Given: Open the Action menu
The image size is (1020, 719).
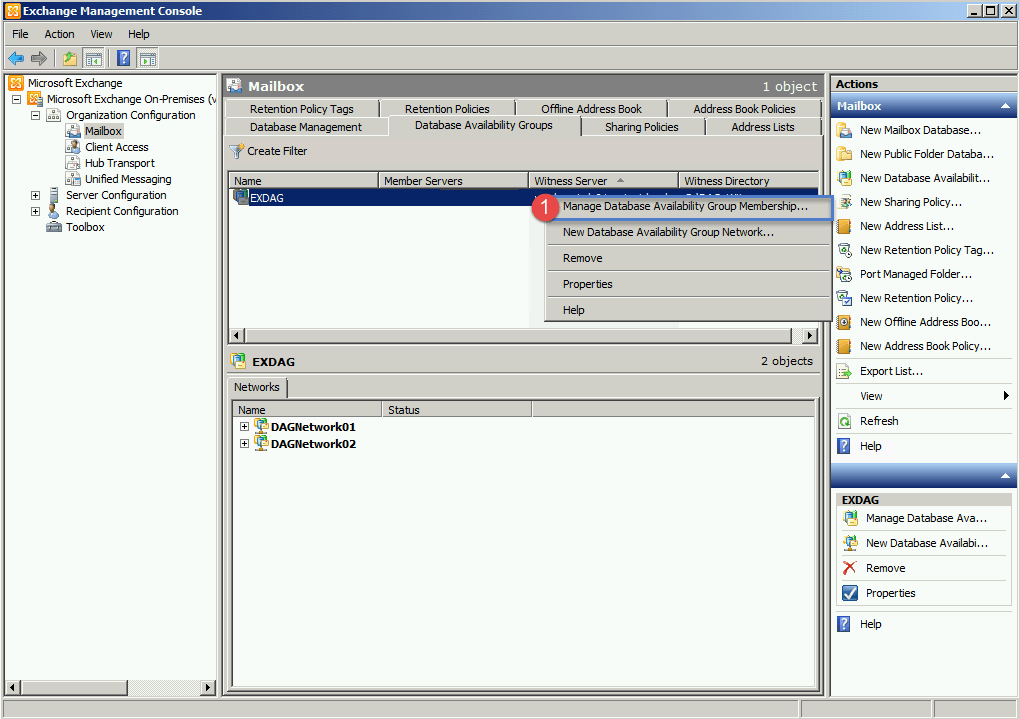Looking at the screenshot, I should tap(59, 34).
